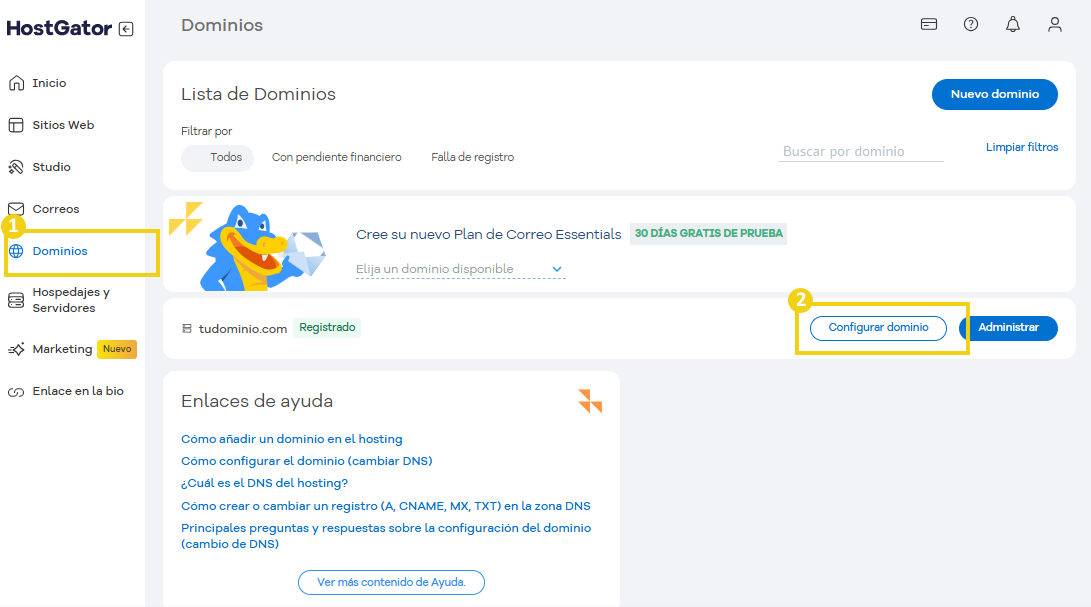Click the 30 DÍAS GRATIS DE PRUEBA badge
This screenshot has width=1091, height=607.
[x=708, y=234]
